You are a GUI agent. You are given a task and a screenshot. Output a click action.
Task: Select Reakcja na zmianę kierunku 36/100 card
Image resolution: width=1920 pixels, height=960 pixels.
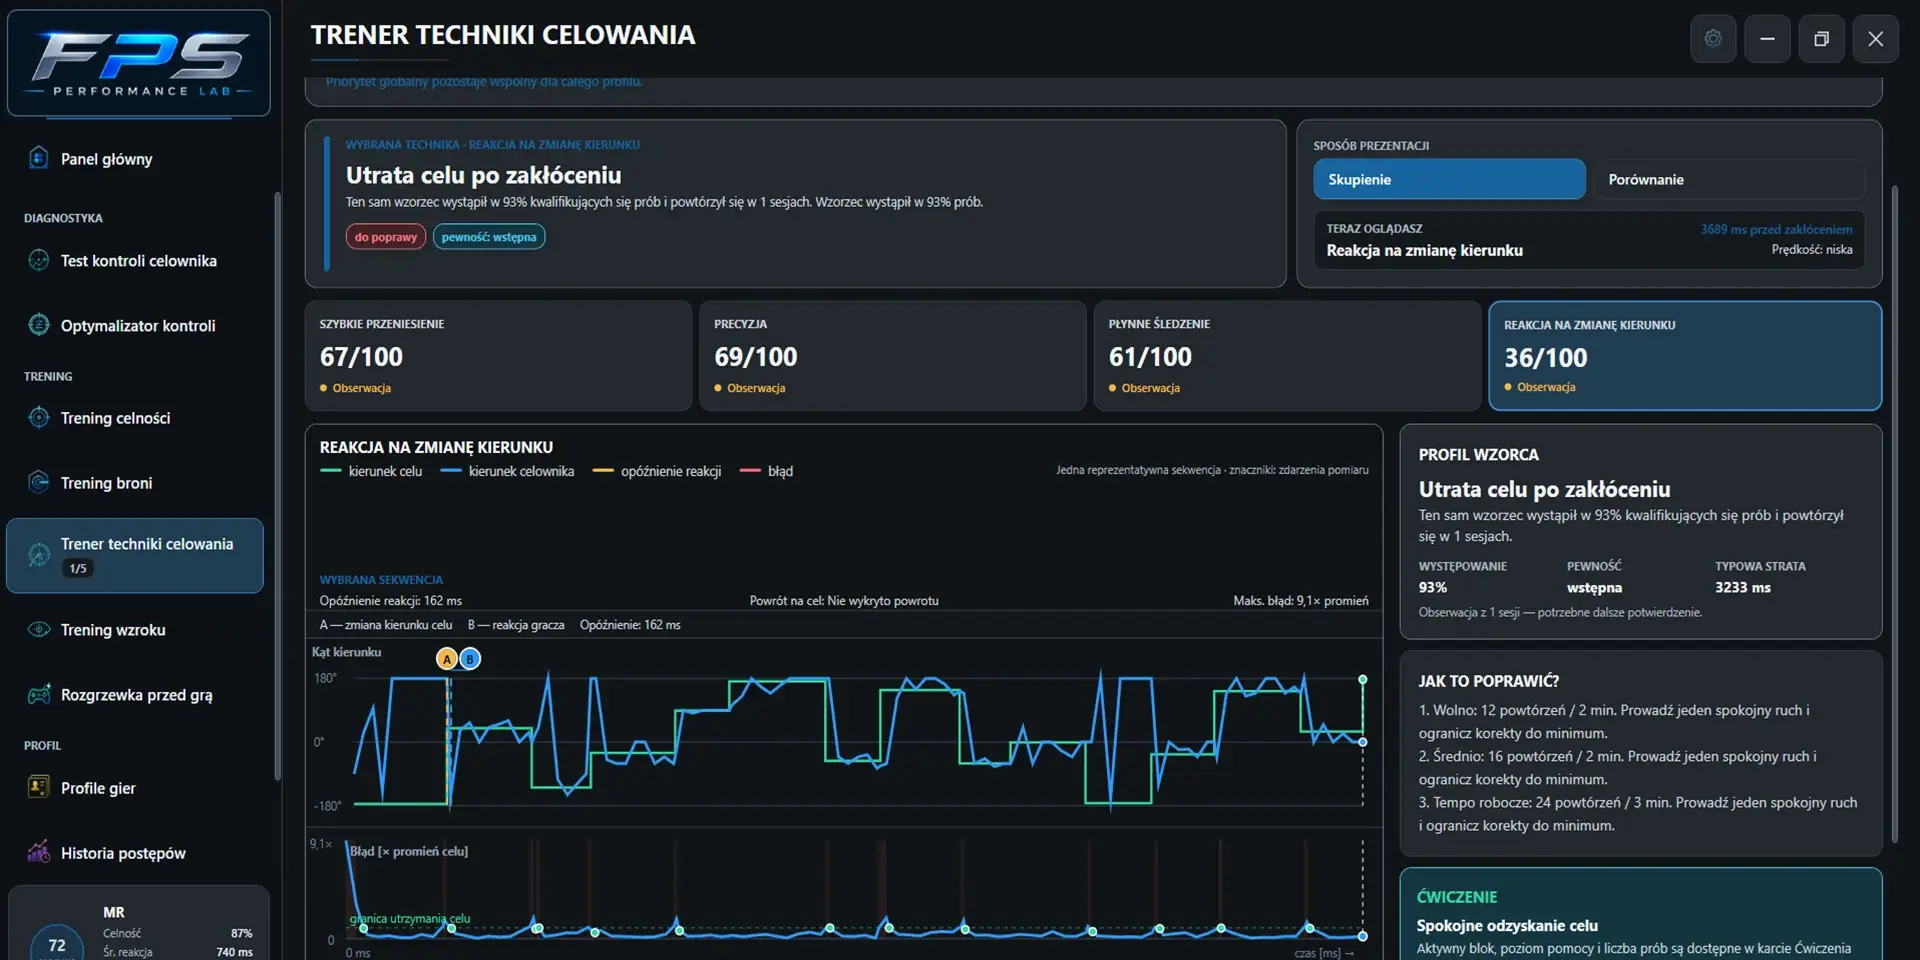[x=1685, y=355]
